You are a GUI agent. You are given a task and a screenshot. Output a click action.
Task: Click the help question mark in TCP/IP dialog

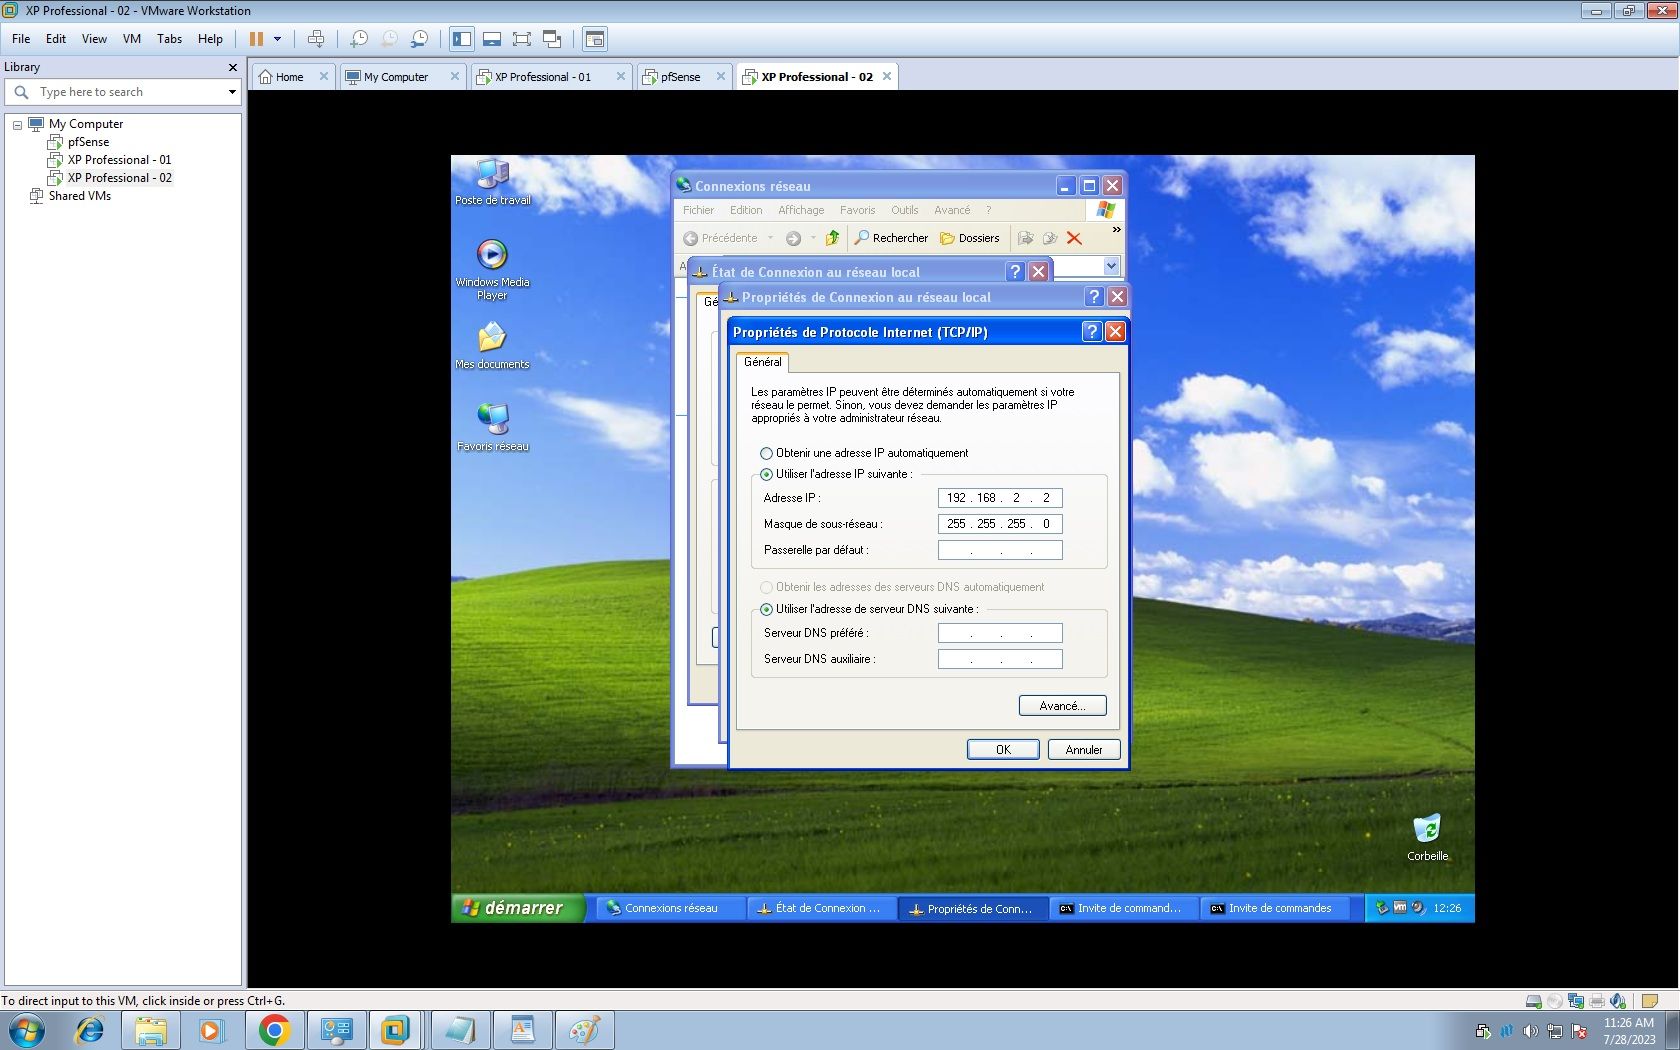pos(1092,332)
